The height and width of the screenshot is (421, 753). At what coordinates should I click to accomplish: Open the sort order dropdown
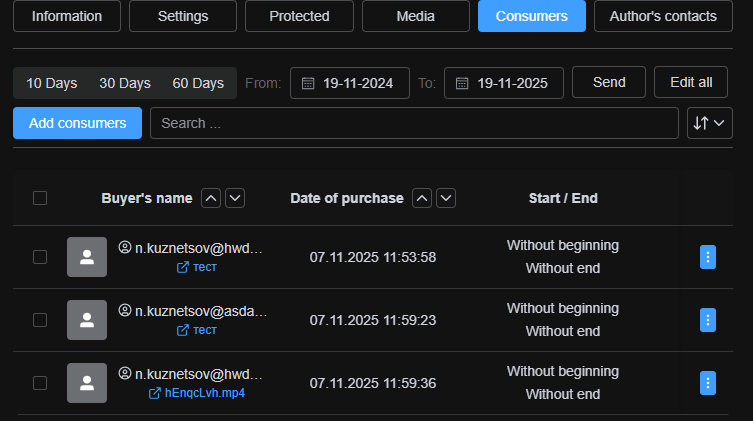pyautogui.click(x=709, y=123)
